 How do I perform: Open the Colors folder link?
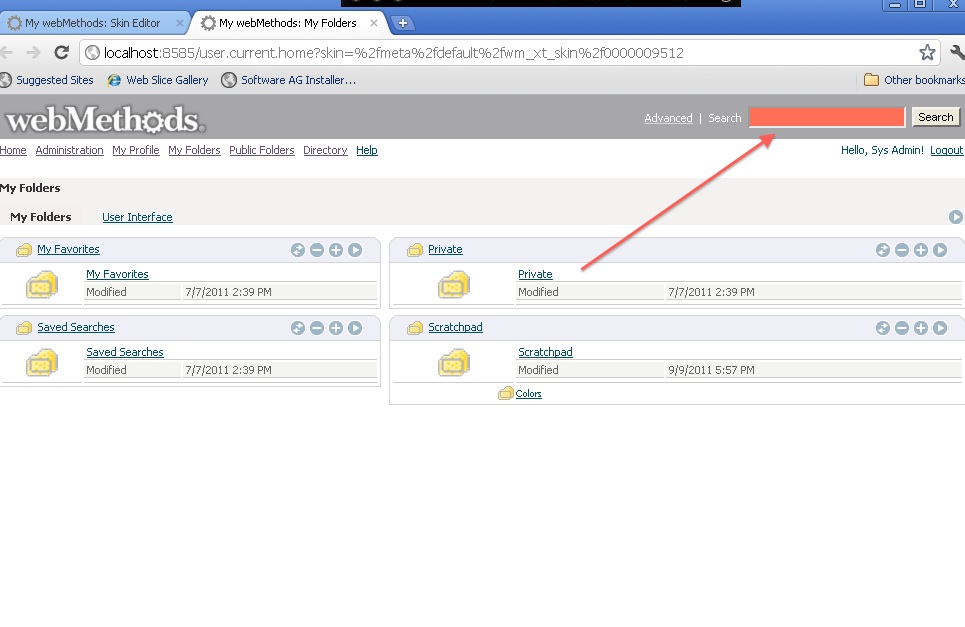tap(529, 394)
